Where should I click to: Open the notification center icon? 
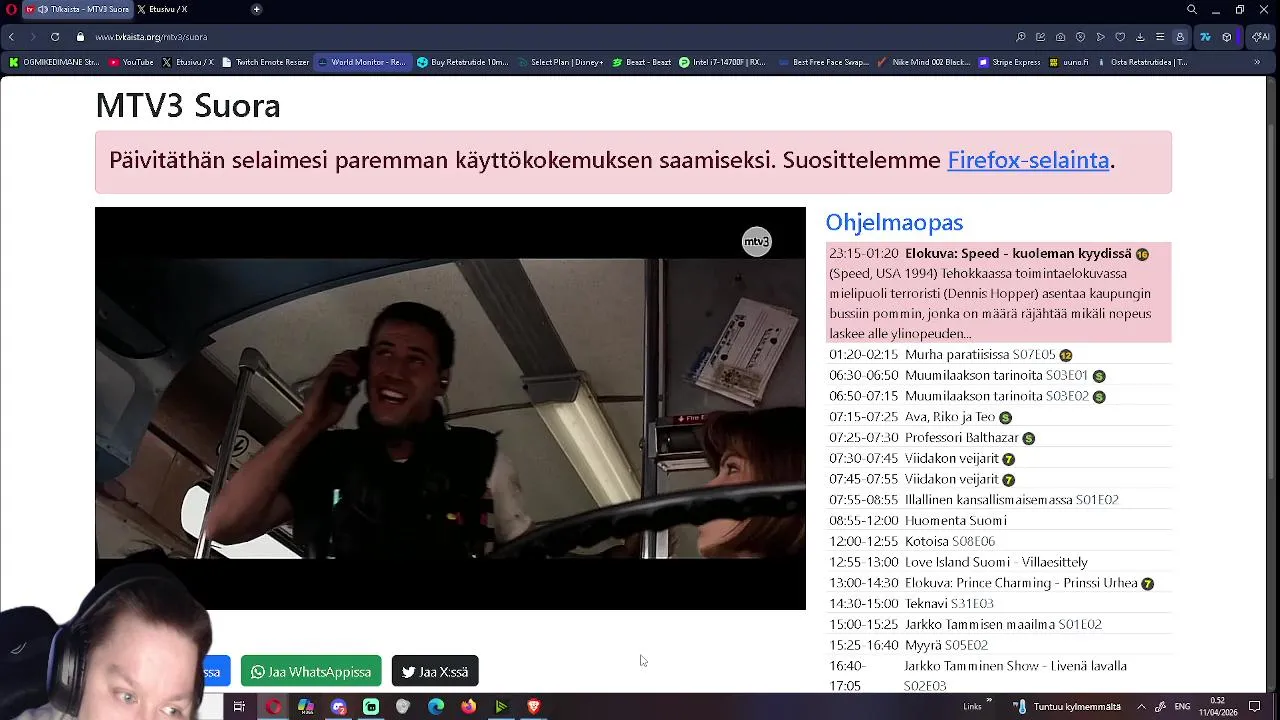click(x=1255, y=707)
